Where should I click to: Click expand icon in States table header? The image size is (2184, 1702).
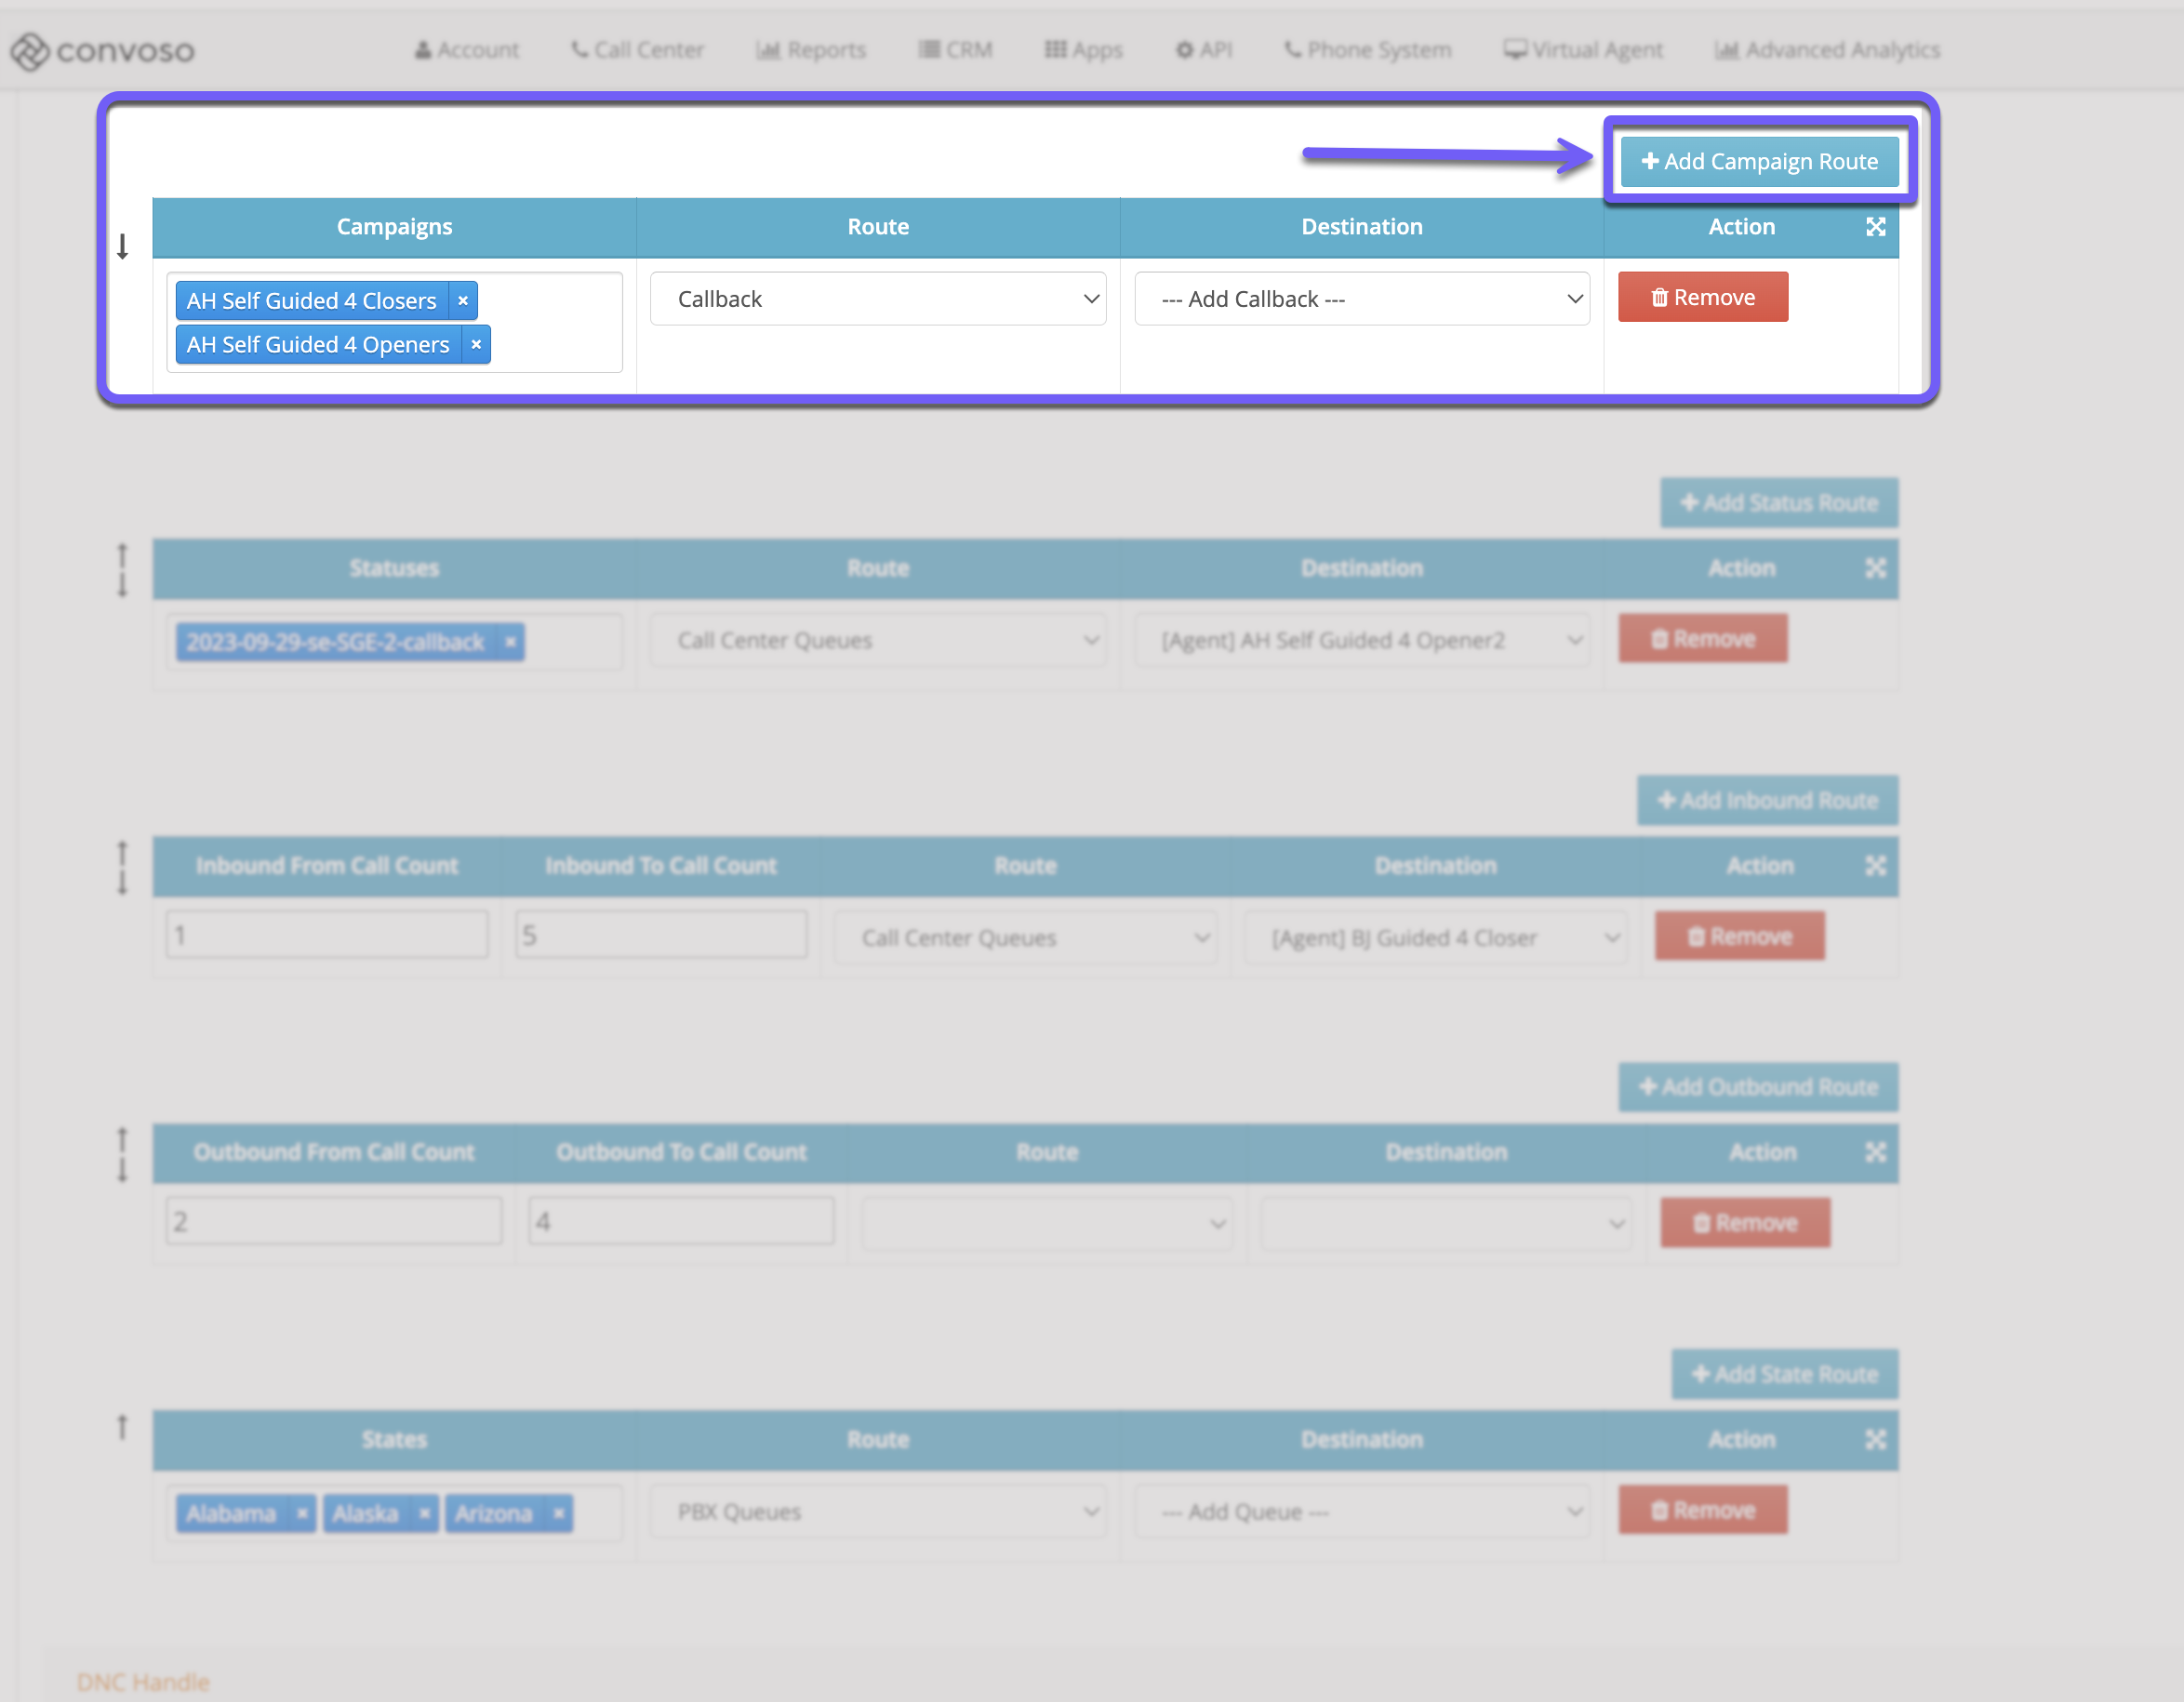click(1875, 1439)
